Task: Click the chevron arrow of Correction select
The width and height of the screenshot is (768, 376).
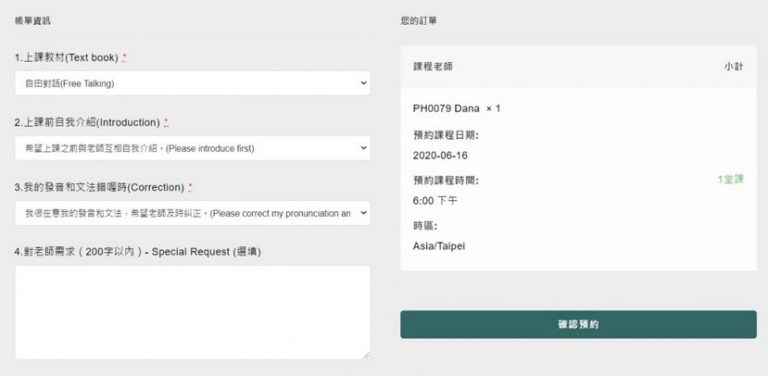Action: click(x=363, y=212)
